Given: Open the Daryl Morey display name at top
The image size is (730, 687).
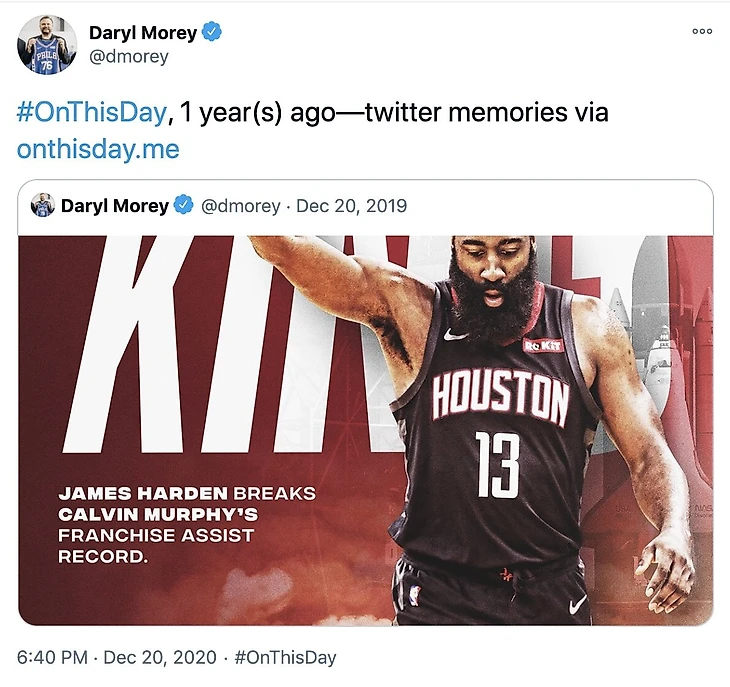Looking at the screenshot, I should 144,33.
